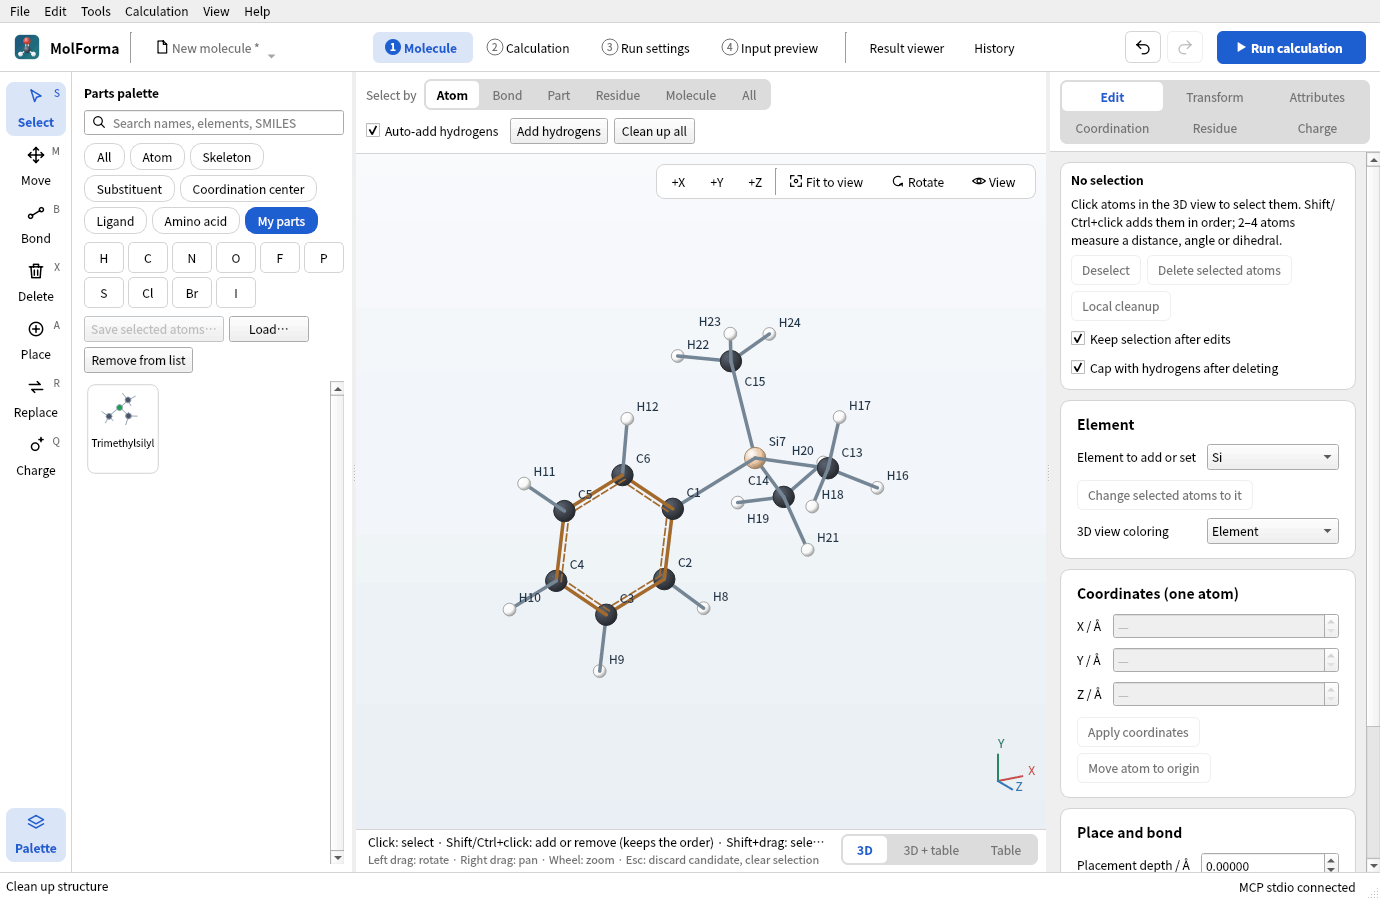
Task: Switch to the Transform tab
Action: 1215,97
